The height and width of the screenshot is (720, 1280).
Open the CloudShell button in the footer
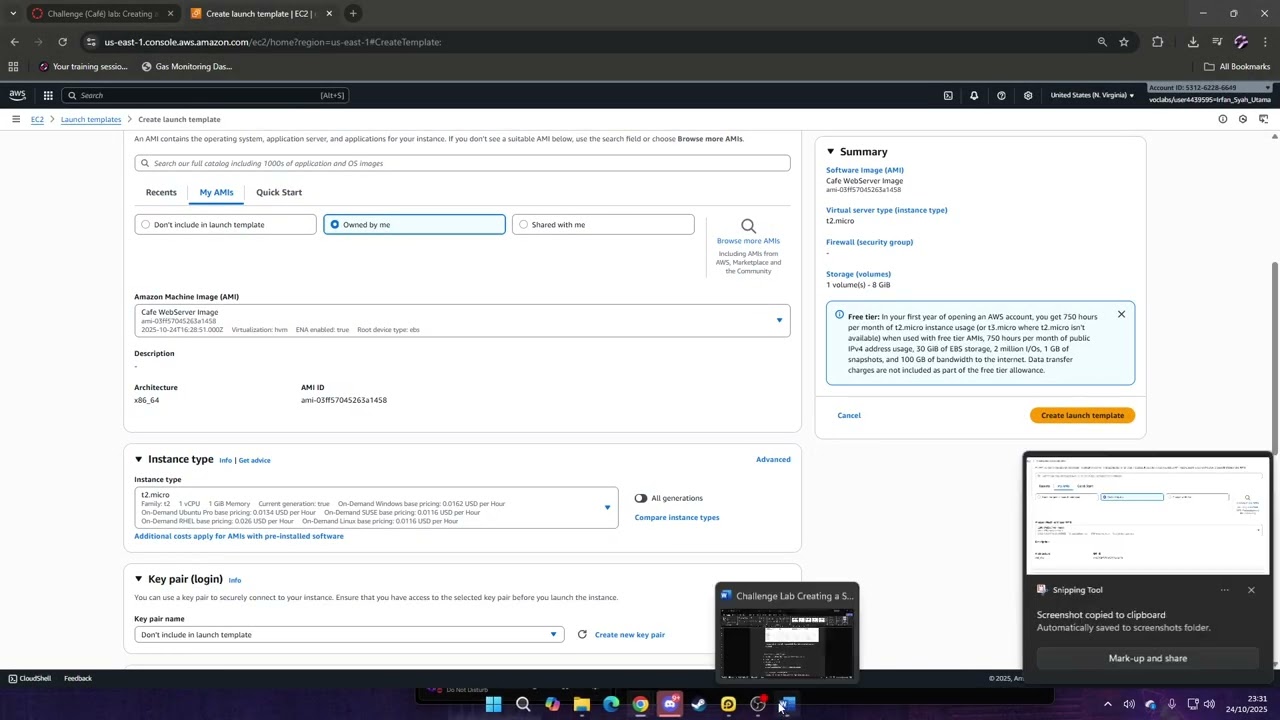tap(29, 678)
